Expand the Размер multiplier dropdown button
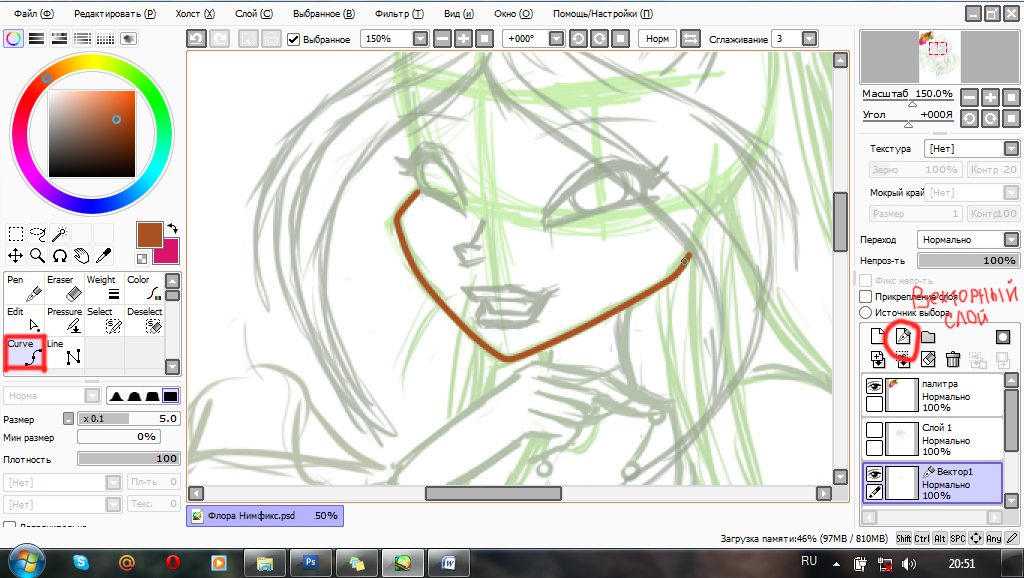 [68, 419]
